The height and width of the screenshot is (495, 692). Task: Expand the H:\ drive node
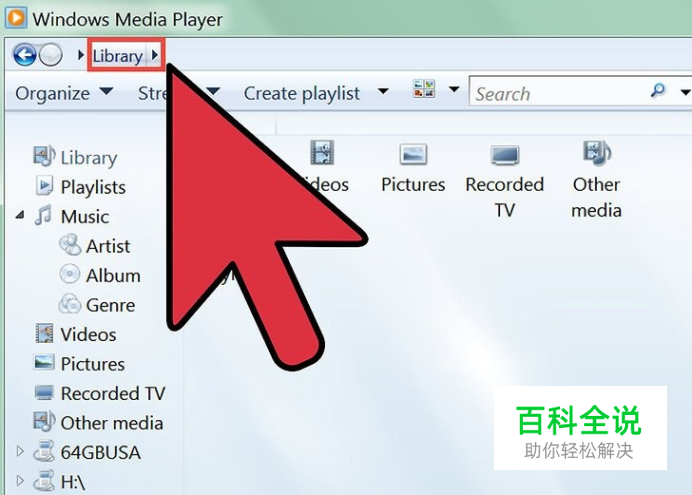[x=20, y=480]
